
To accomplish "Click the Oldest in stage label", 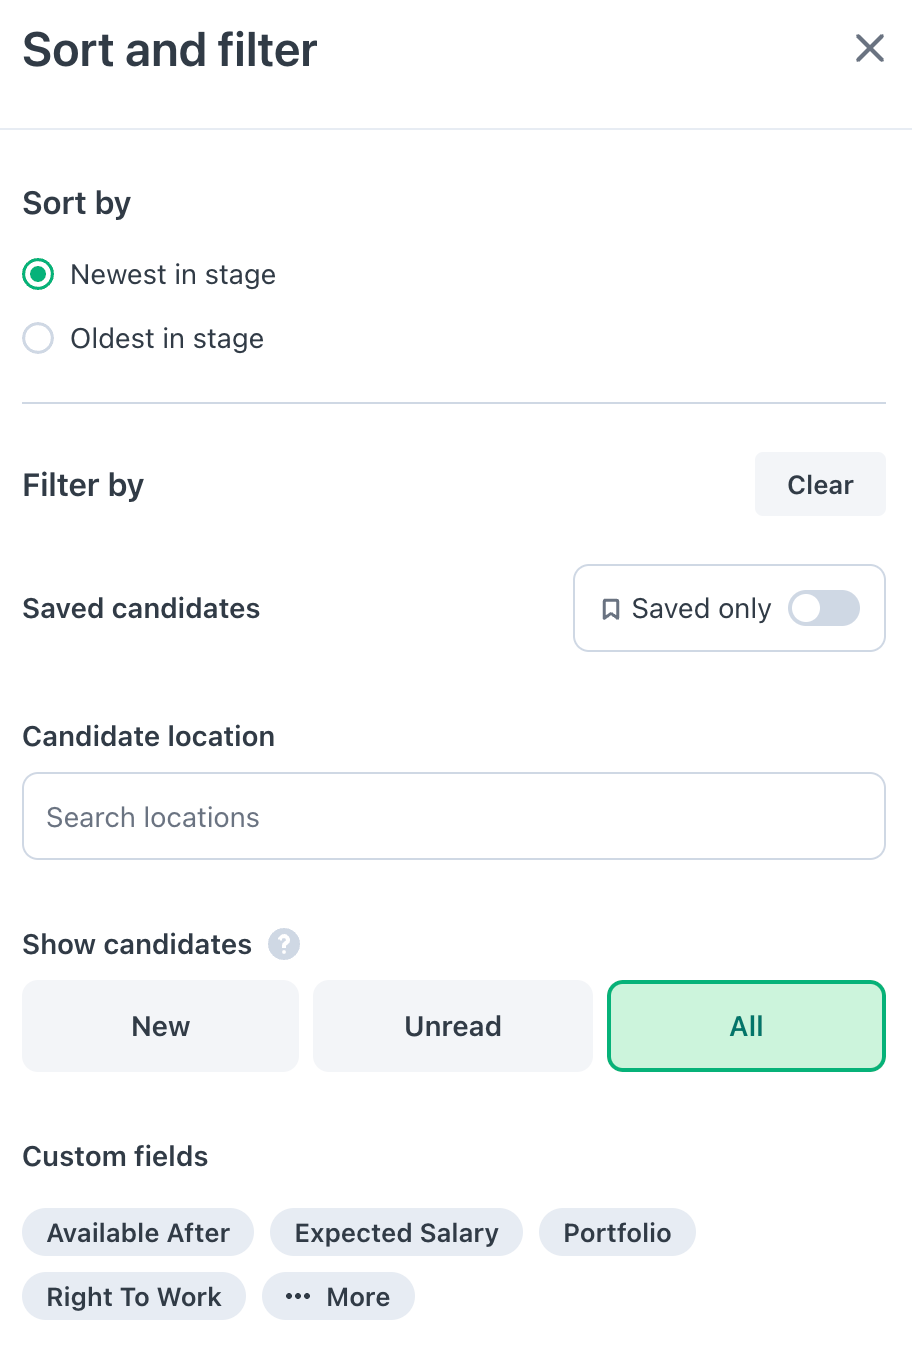I will 167,338.
